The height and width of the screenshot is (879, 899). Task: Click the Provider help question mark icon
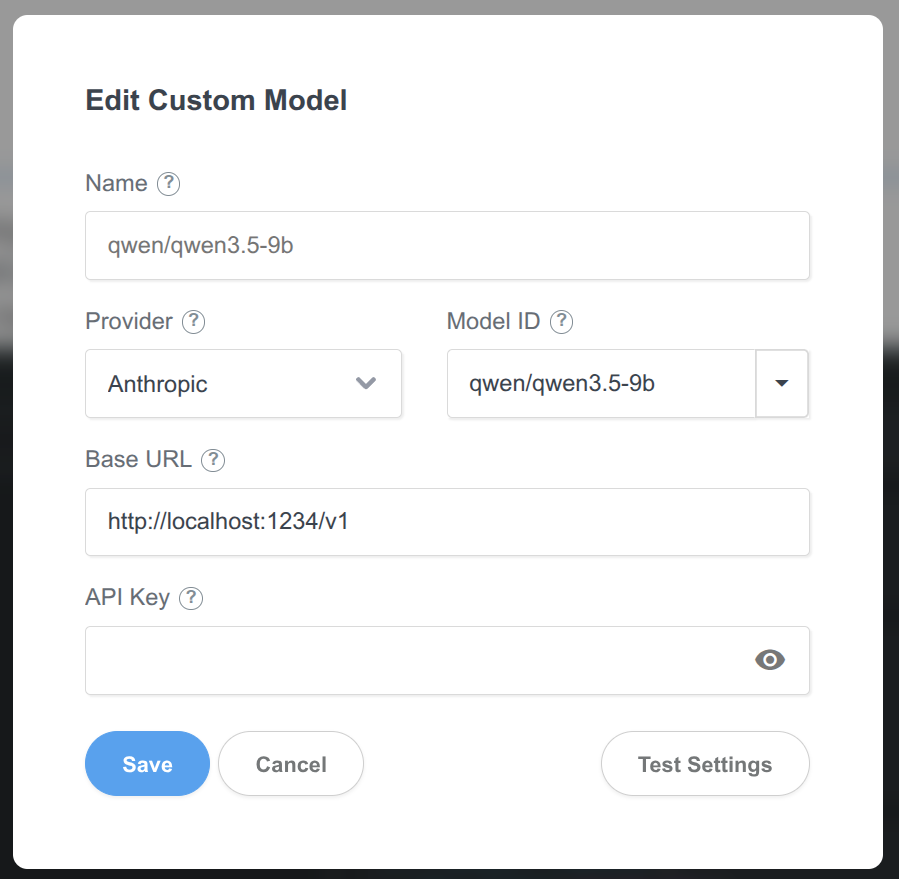194,322
